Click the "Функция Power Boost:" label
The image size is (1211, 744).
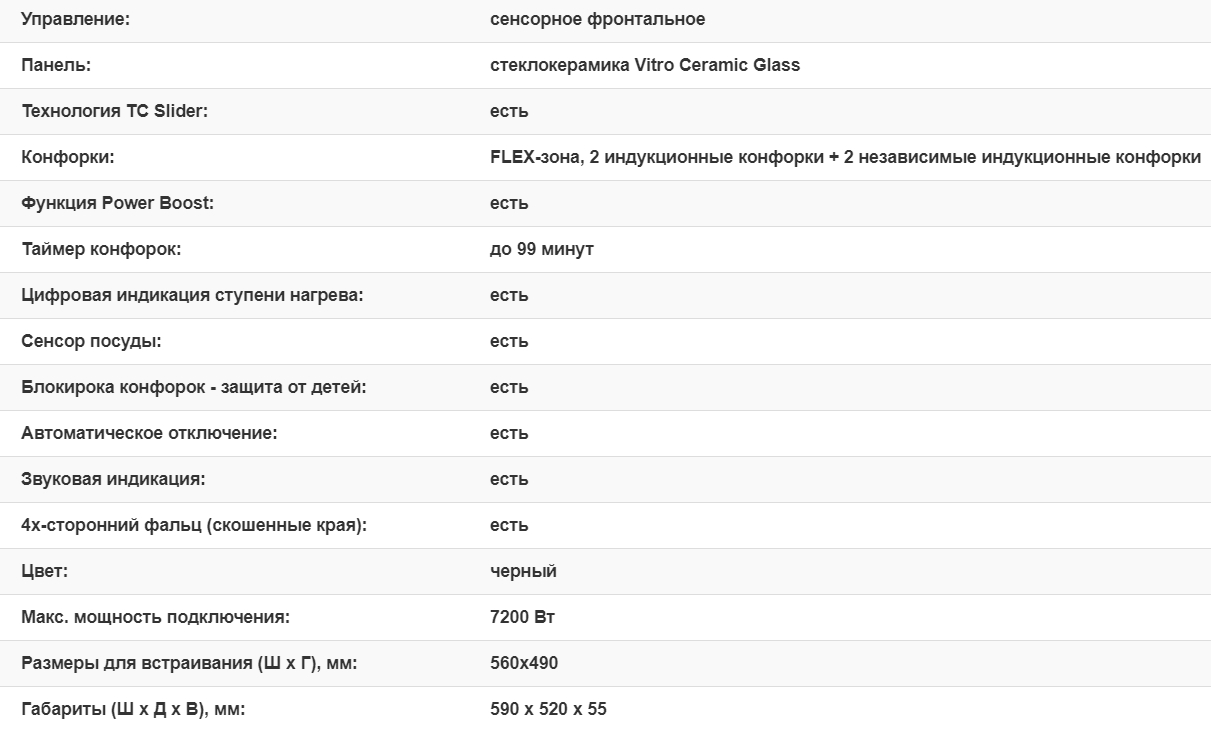118,203
